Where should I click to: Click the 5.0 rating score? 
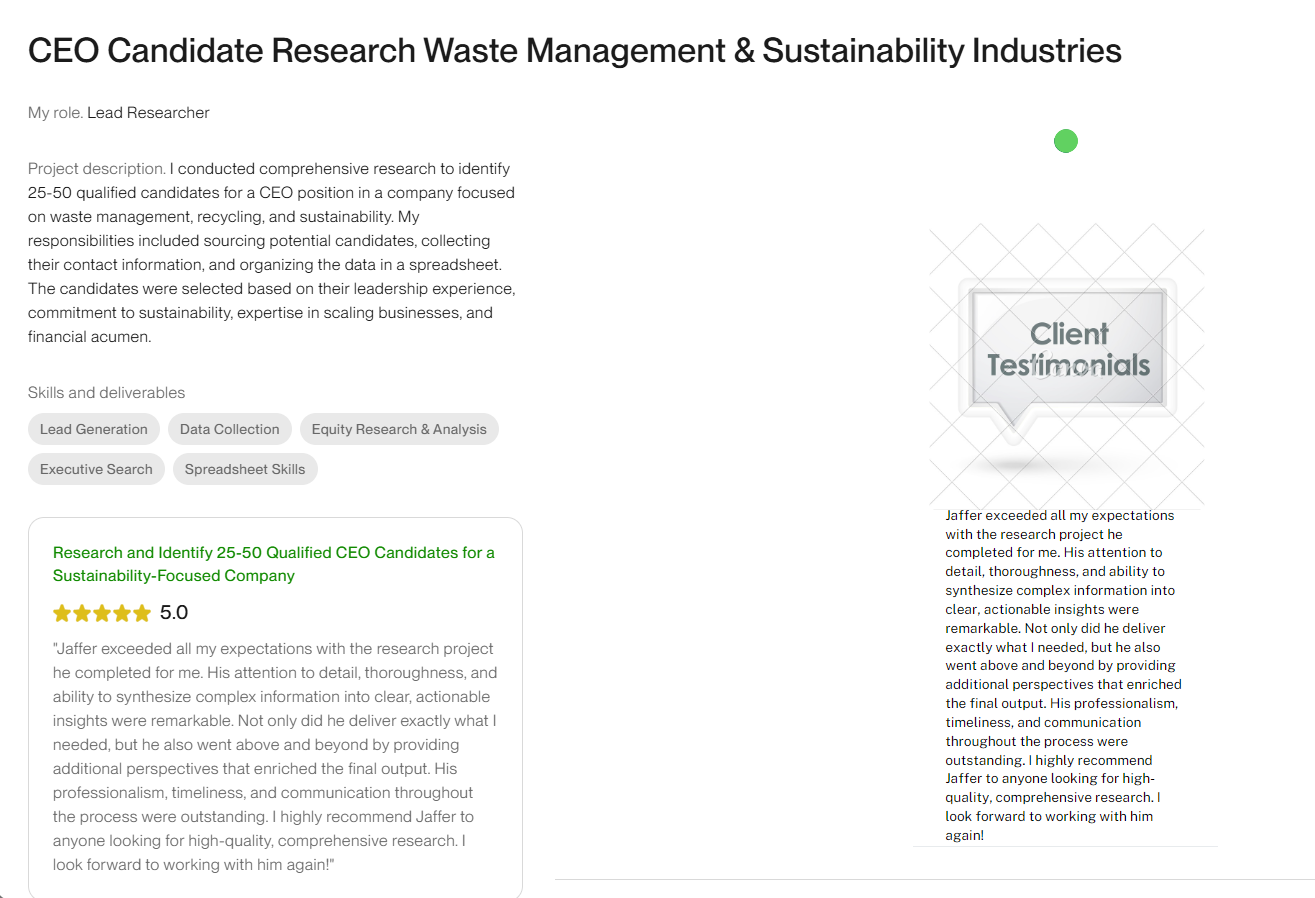coord(174,613)
